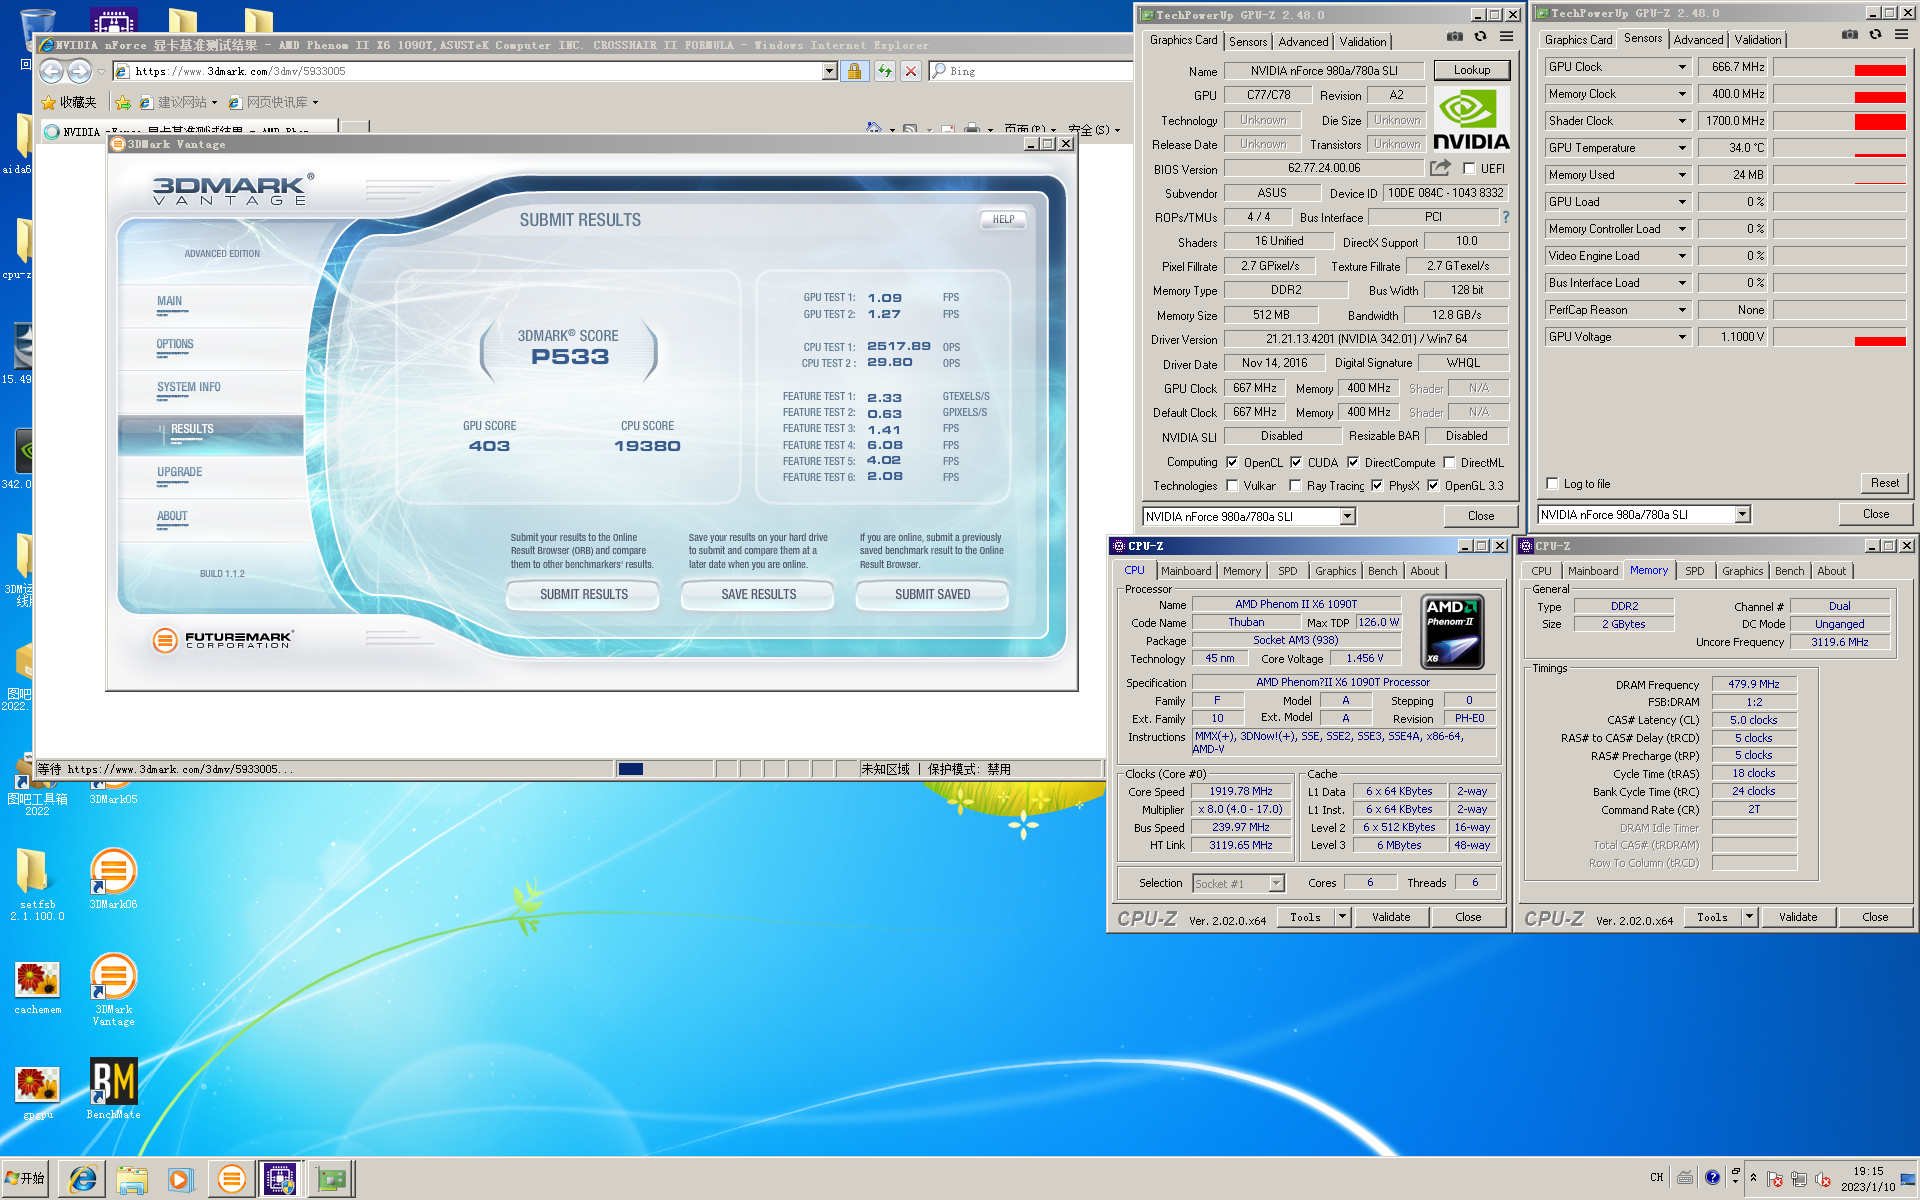
Task: Toggle OpenCL checkbox
Action: [1232, 463]
